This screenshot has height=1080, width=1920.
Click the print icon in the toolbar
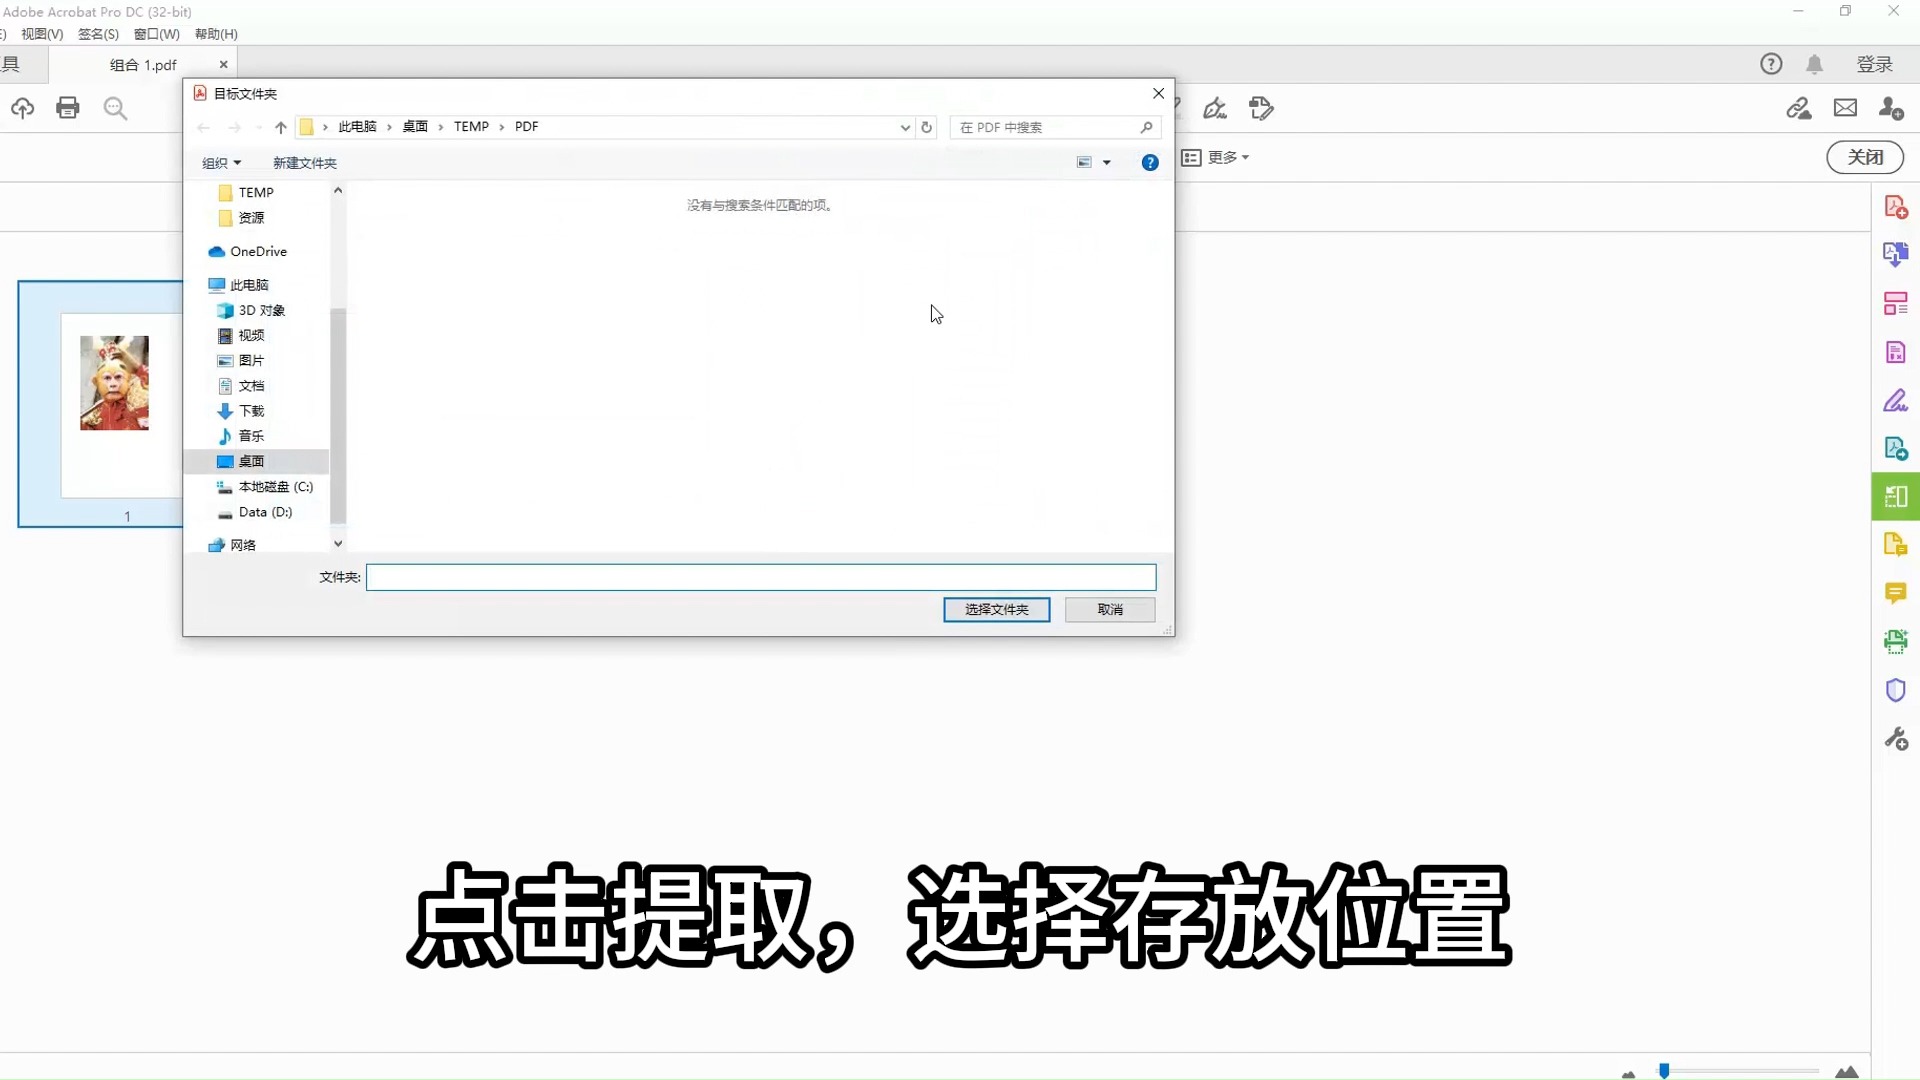pos(67,108)
